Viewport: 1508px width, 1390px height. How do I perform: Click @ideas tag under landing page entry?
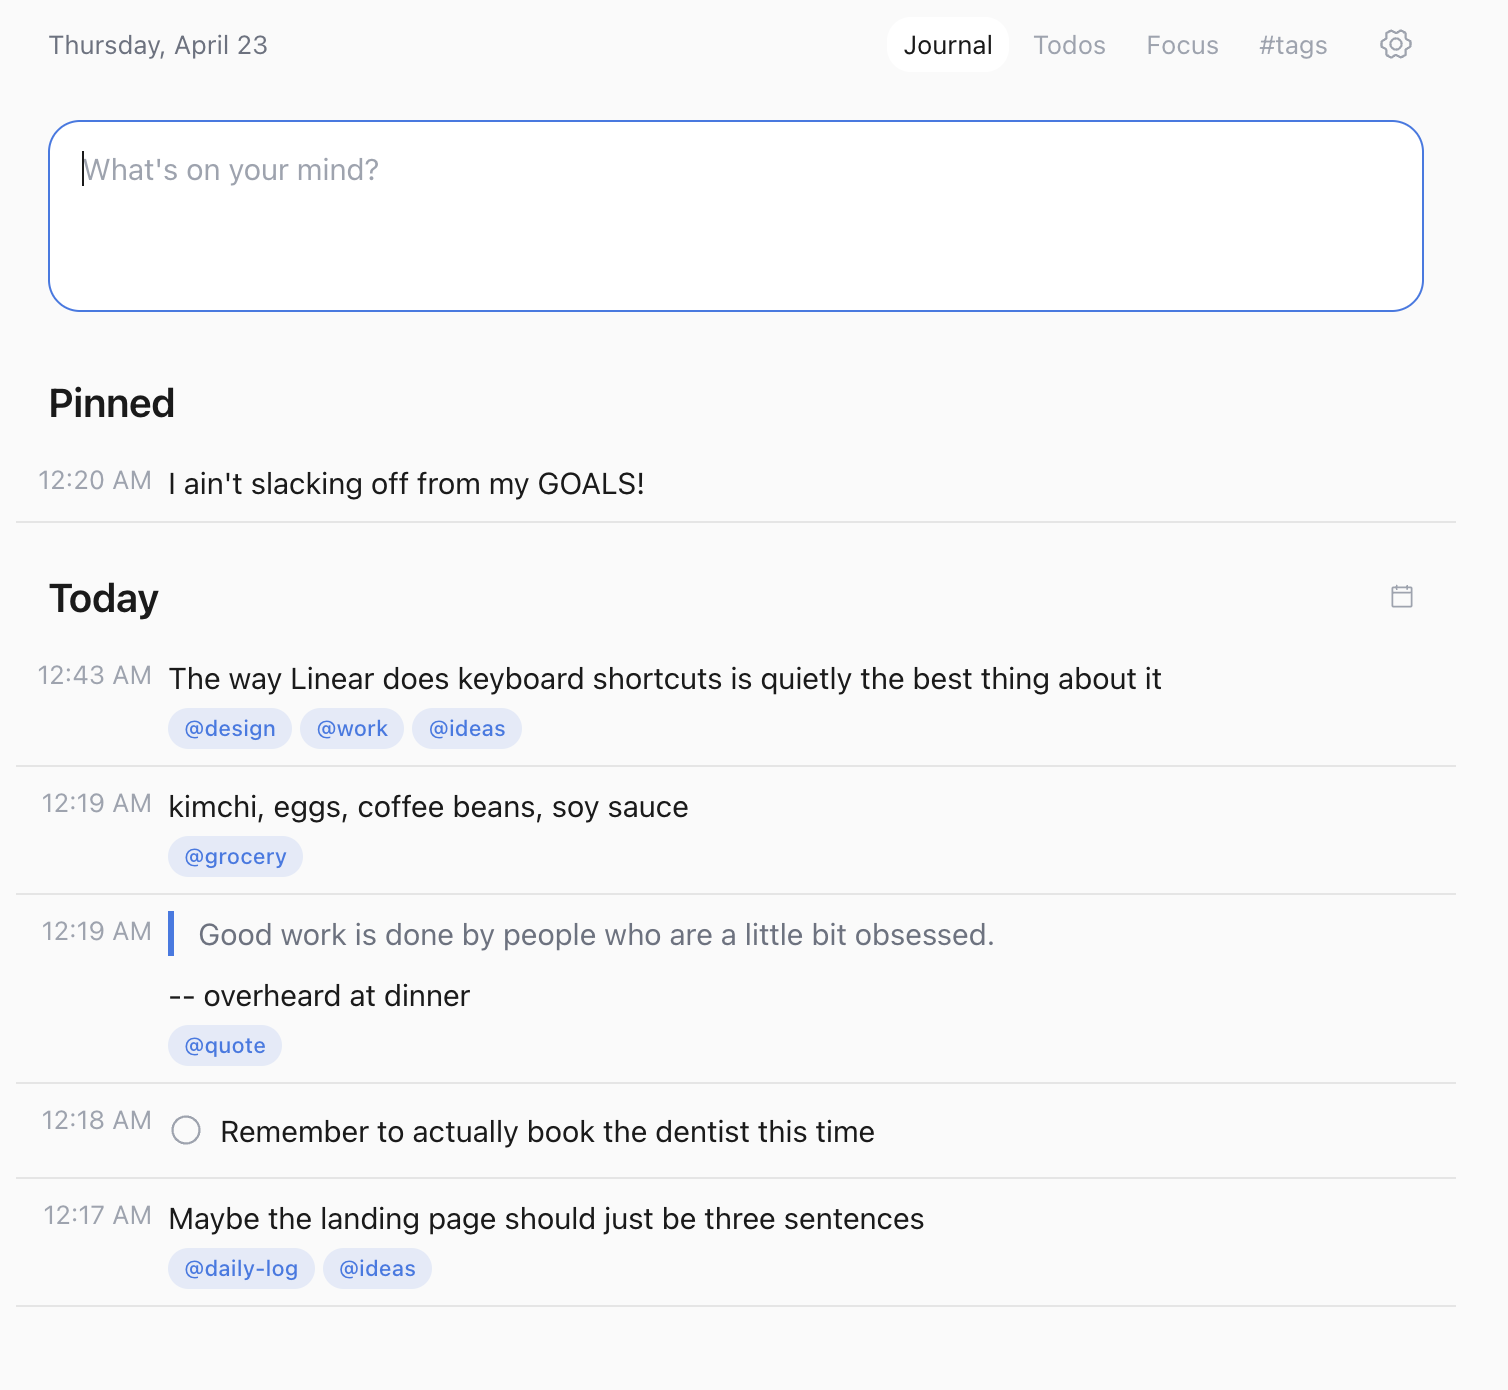pos(377,1269)
